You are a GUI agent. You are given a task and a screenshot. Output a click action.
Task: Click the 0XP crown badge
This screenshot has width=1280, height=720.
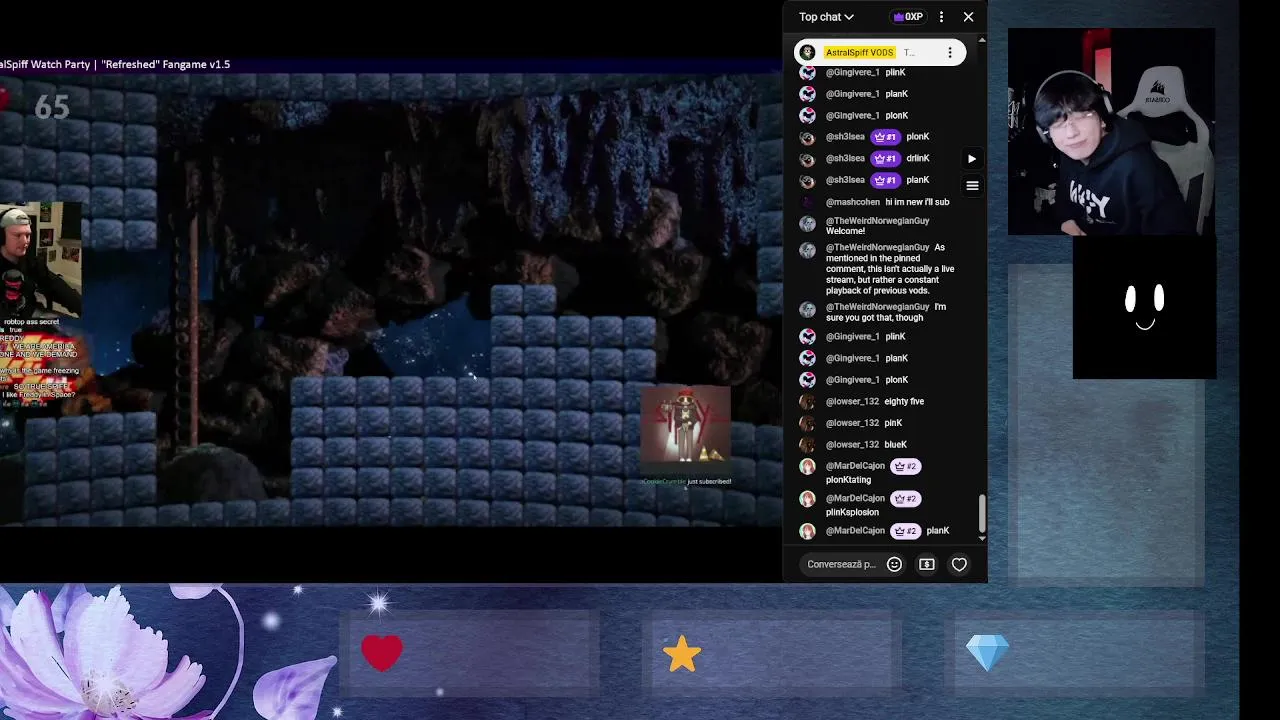click(x=908, y=17)
